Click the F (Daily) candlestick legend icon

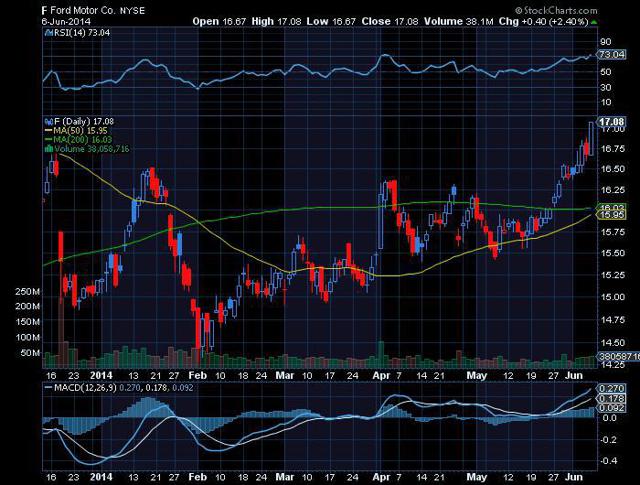(x=49, y=121)
